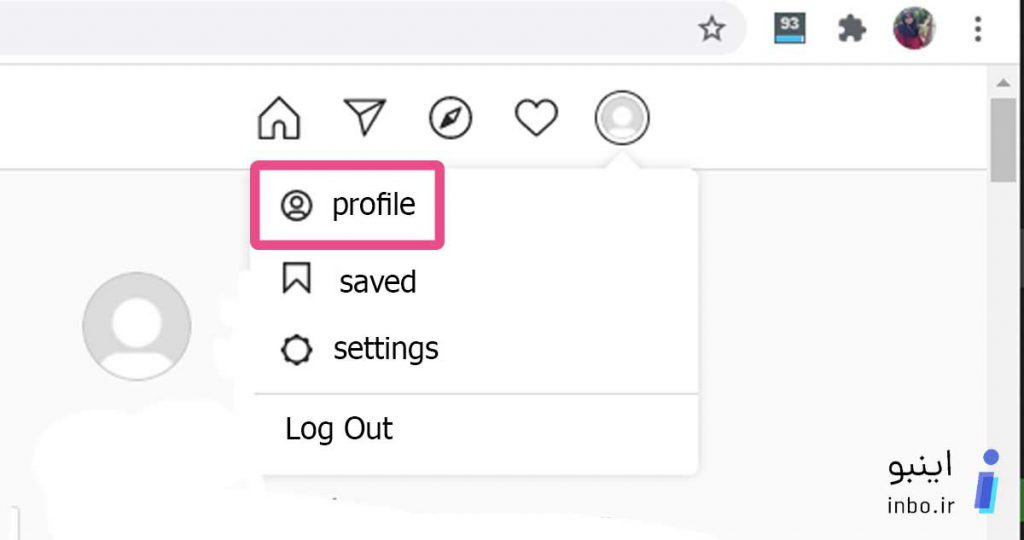Go to the Instagram Home icon
The height and width of the screenshot is (540, 1024).
coord(279,118)
